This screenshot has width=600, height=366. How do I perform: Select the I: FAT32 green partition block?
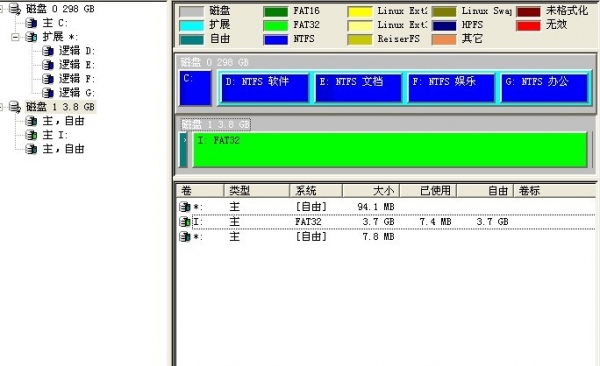(390, 150)
